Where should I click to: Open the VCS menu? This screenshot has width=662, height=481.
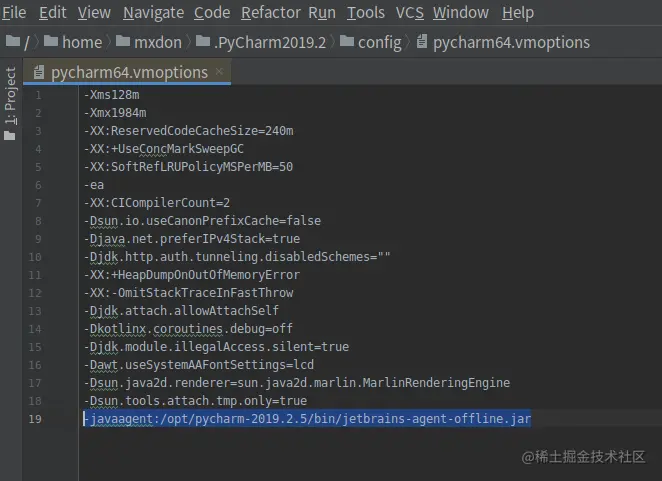(x=410, y=13)
